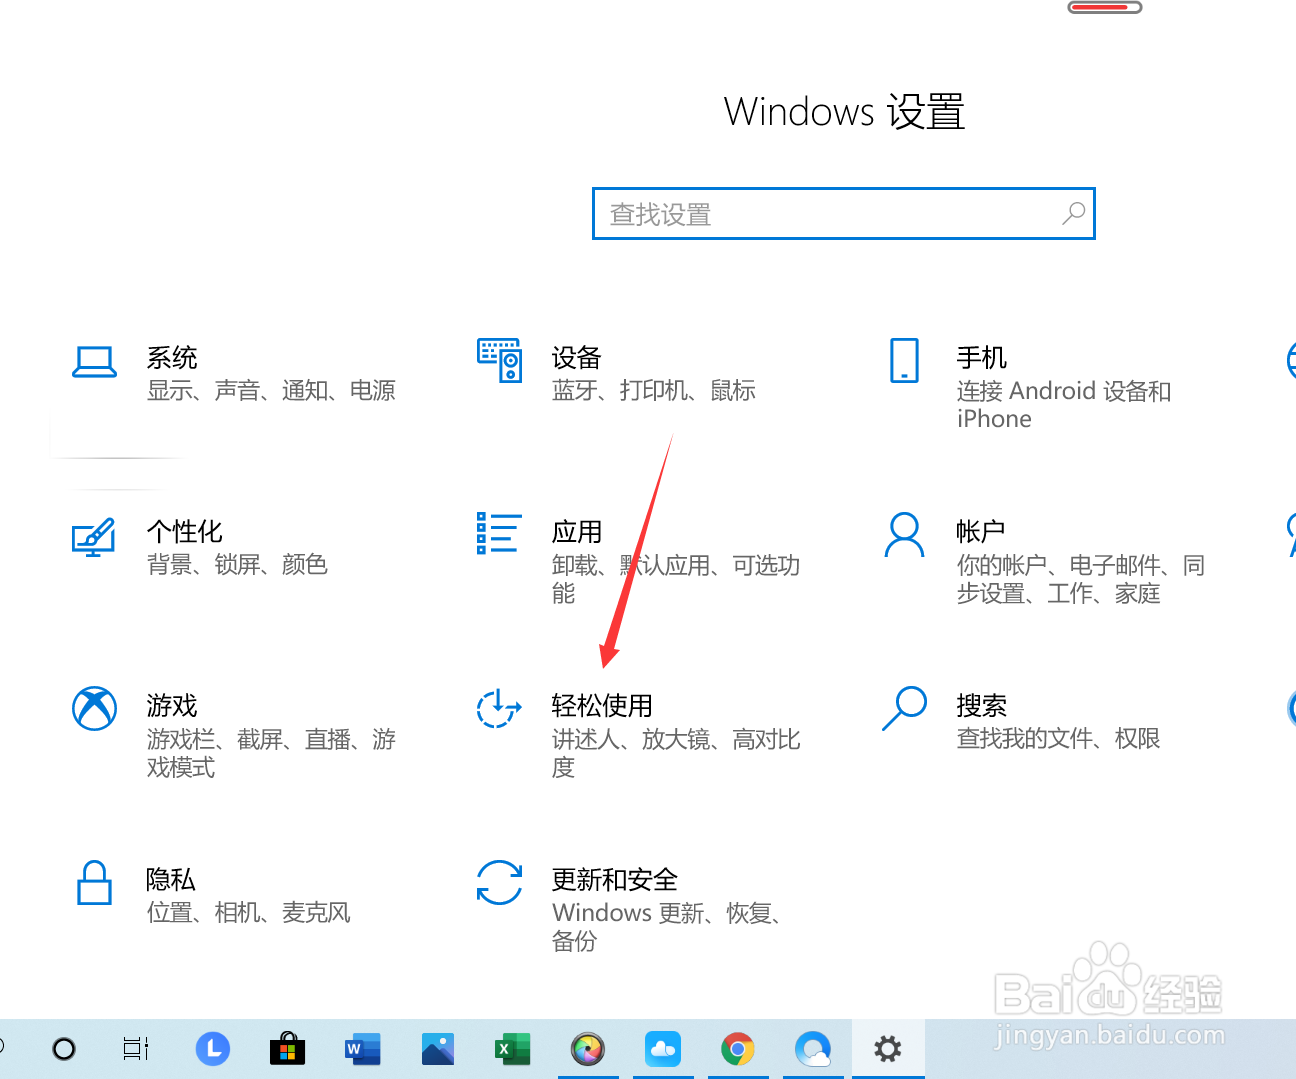Click description 位置、相机、麦克风
1296x1079 pixels.
249,912
